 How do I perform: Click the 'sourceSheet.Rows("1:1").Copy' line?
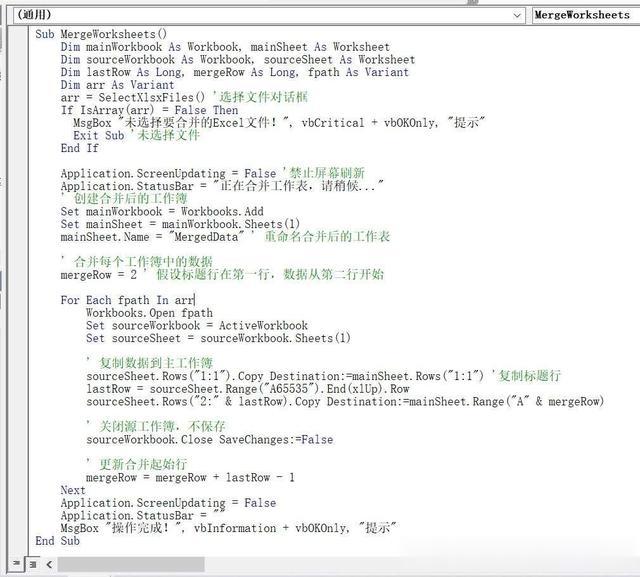[285, 376]
